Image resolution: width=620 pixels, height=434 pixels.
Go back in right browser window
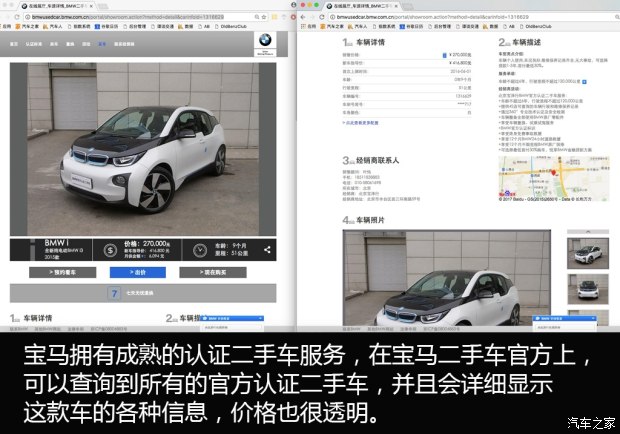[x=303, y=17]
